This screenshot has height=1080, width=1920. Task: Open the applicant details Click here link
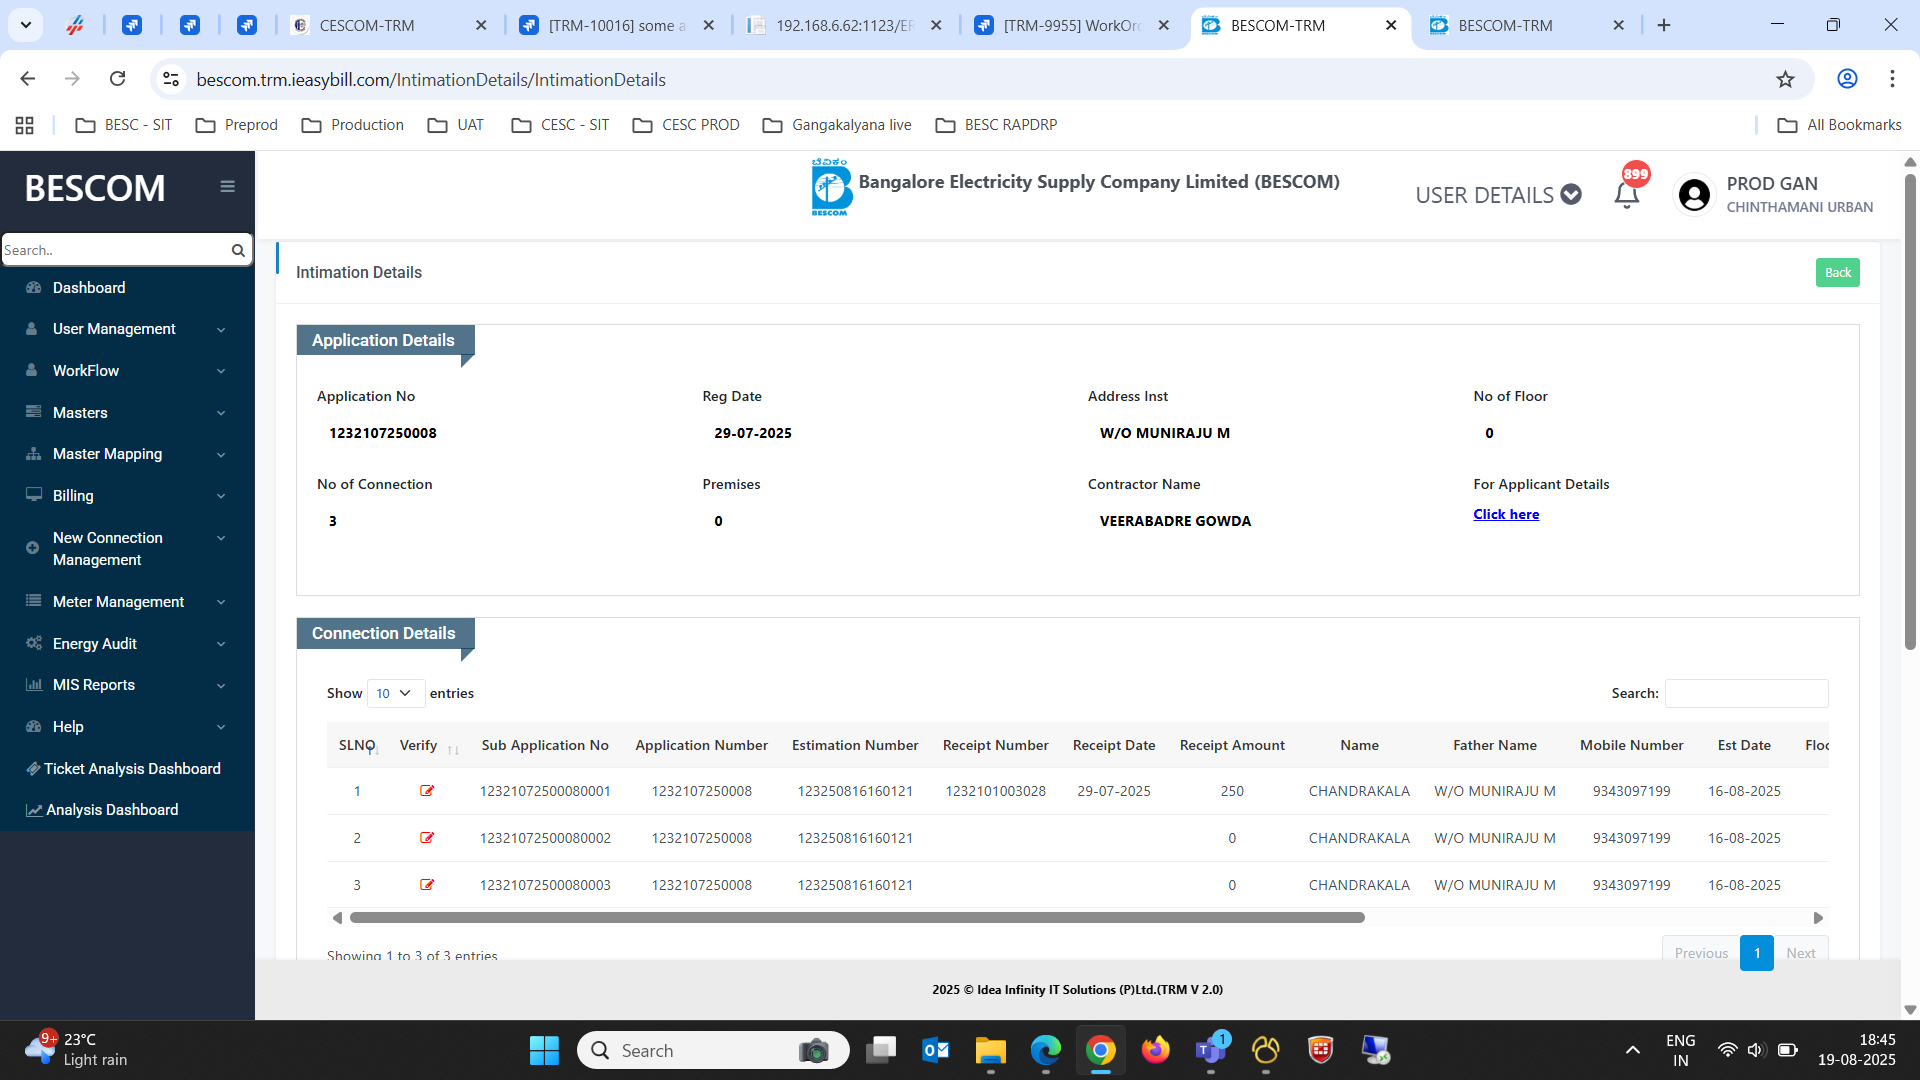(x=1505, y=514)
